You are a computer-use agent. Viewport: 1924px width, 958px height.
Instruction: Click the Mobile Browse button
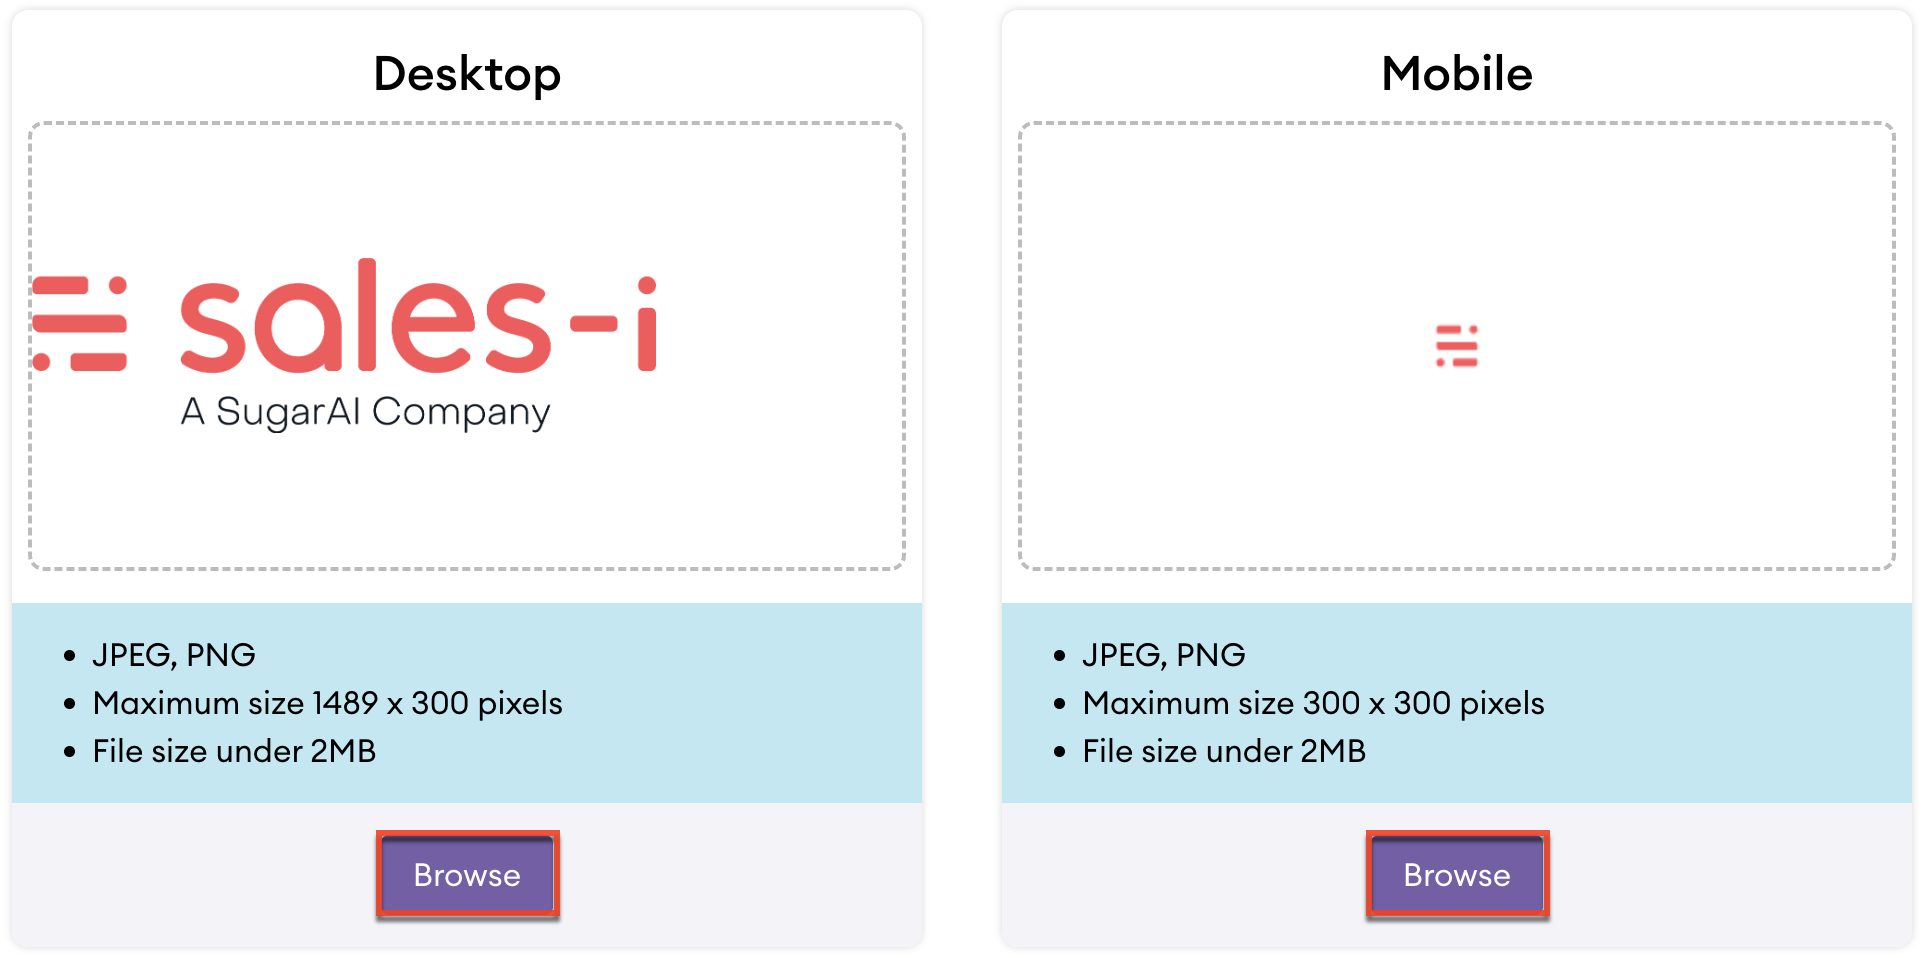[1457, 875]
